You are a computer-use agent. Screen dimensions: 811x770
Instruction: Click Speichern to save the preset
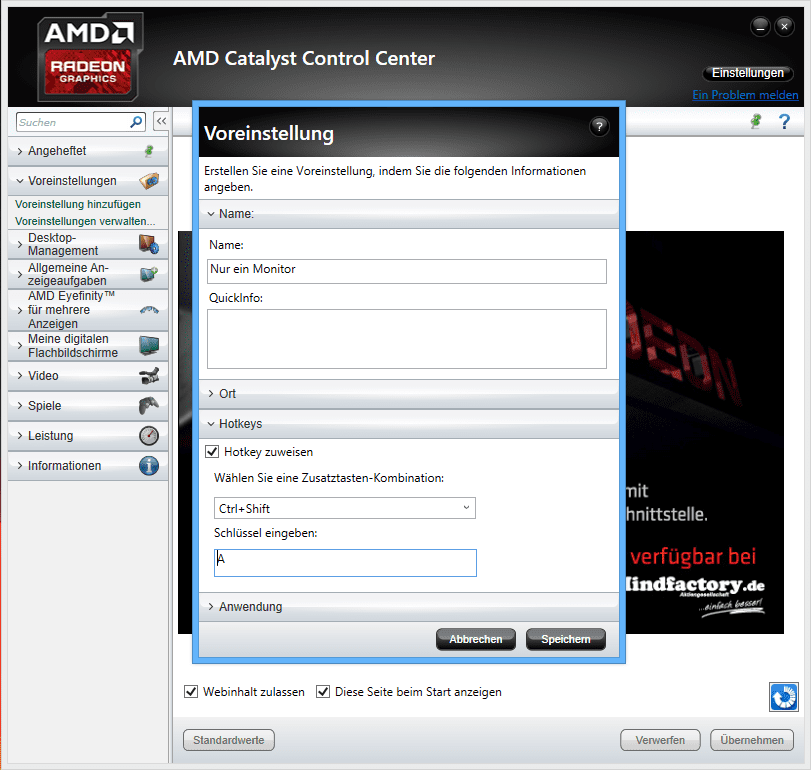coord(566,640)
